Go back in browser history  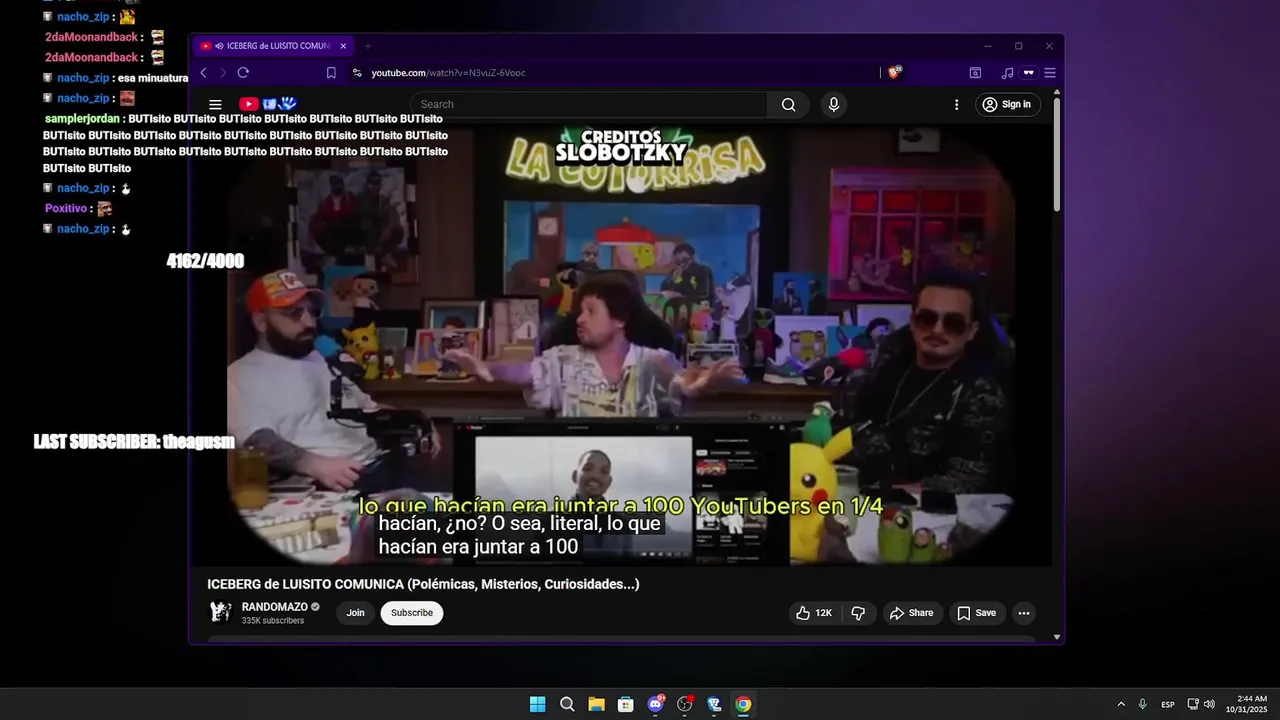click(x=203, y=73)
